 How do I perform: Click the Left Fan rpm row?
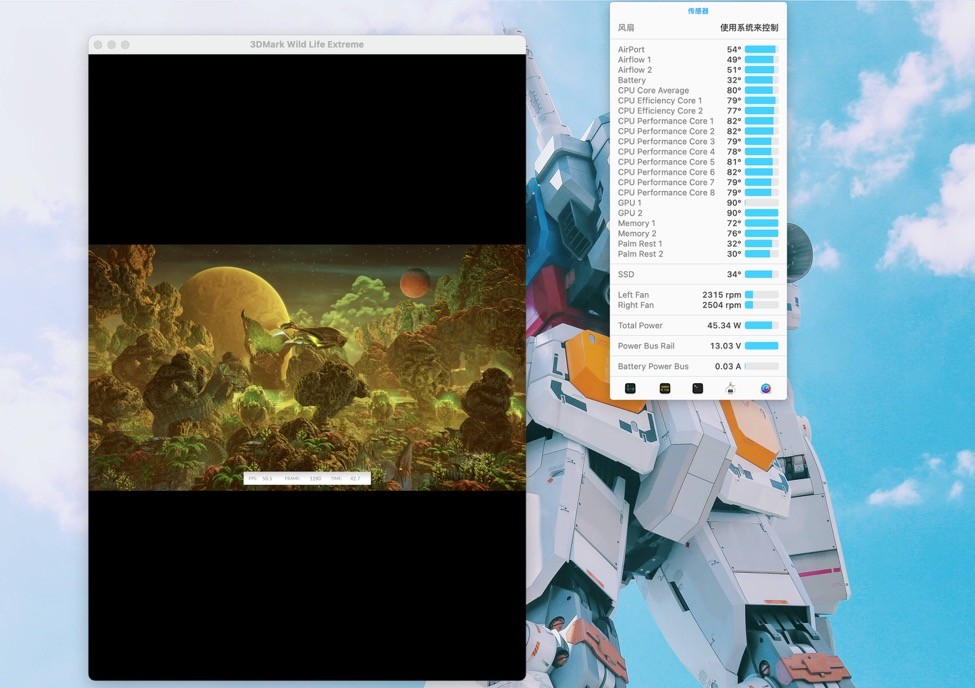[x=698, y=295]
